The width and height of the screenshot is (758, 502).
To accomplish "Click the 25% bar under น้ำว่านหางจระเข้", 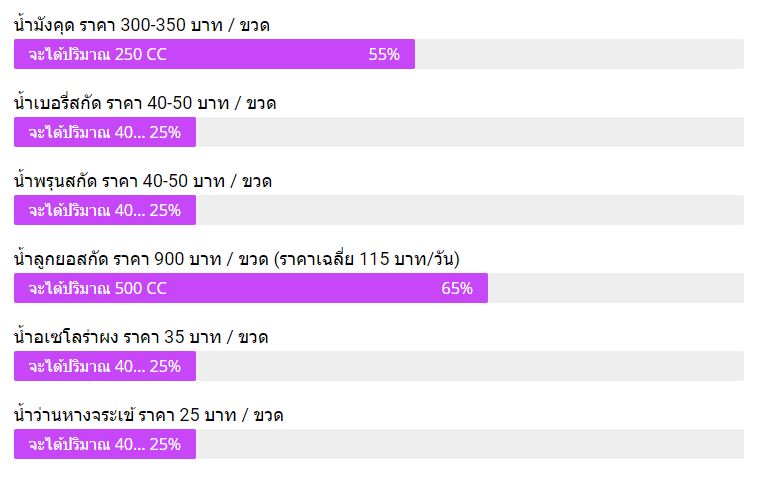I will 105,444.
